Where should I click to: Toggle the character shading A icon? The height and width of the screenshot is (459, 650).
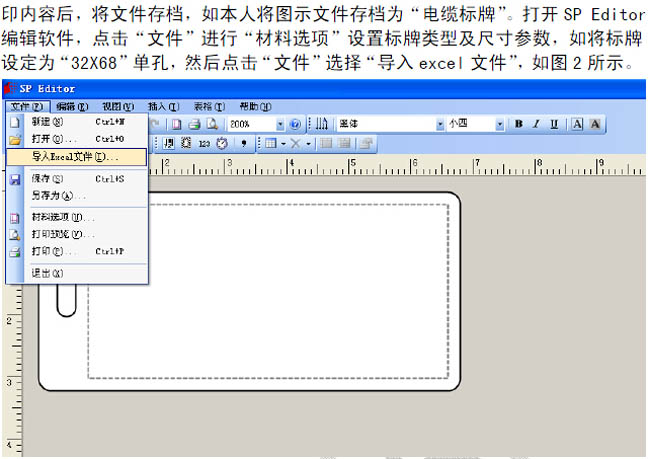tap(595, 124)
